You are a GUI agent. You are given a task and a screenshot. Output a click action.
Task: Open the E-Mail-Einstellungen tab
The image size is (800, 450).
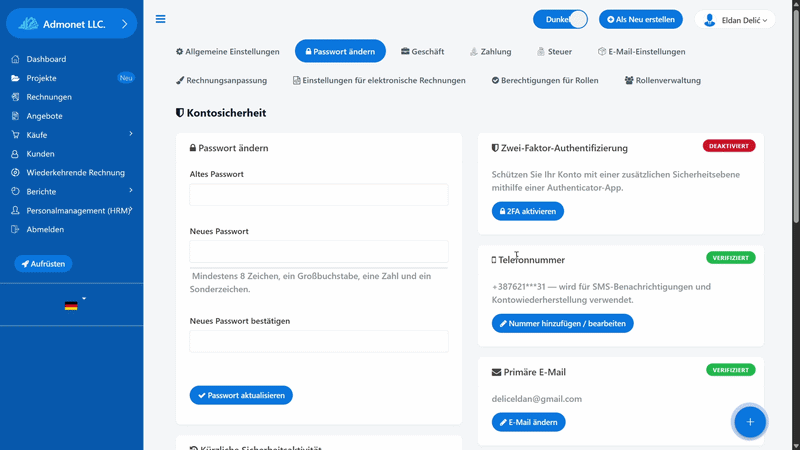[641, 52]
